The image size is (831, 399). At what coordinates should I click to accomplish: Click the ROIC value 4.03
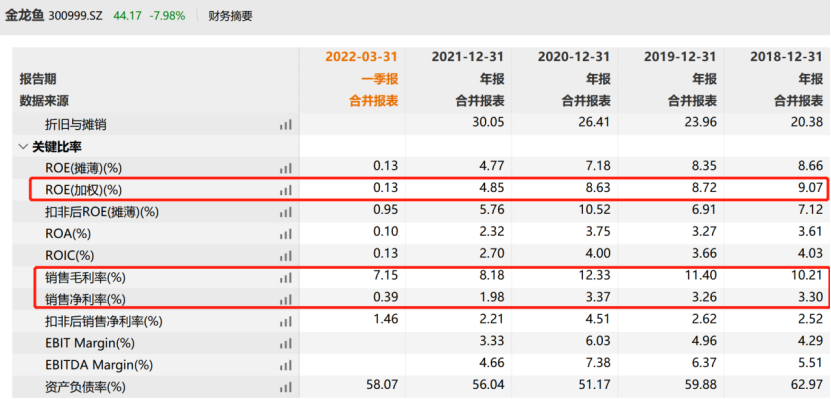click(810, 254)
